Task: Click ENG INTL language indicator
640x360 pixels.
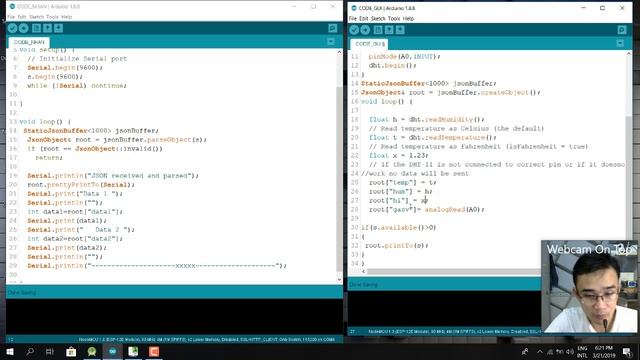Action: click(x=582, y=351)
